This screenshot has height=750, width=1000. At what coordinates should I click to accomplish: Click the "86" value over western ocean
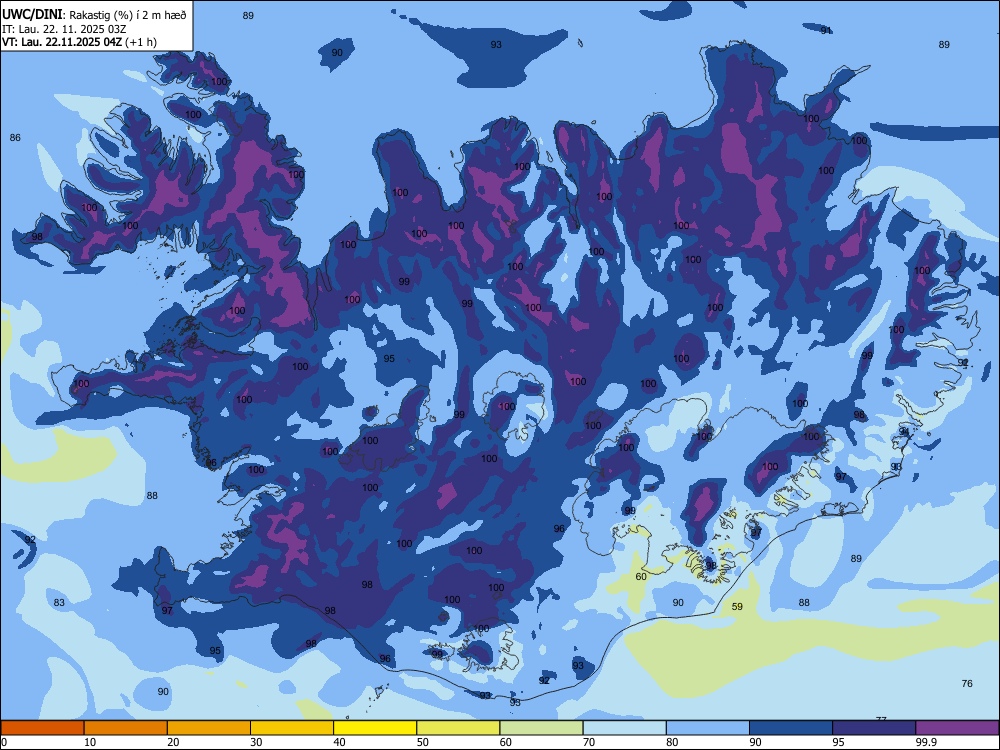pyautogui.click(x=15, y=138)
